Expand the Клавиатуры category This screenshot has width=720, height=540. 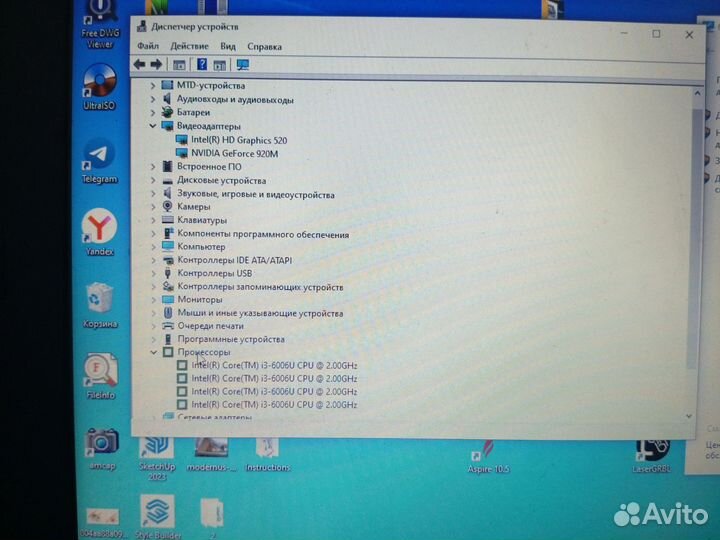[153, 220]
